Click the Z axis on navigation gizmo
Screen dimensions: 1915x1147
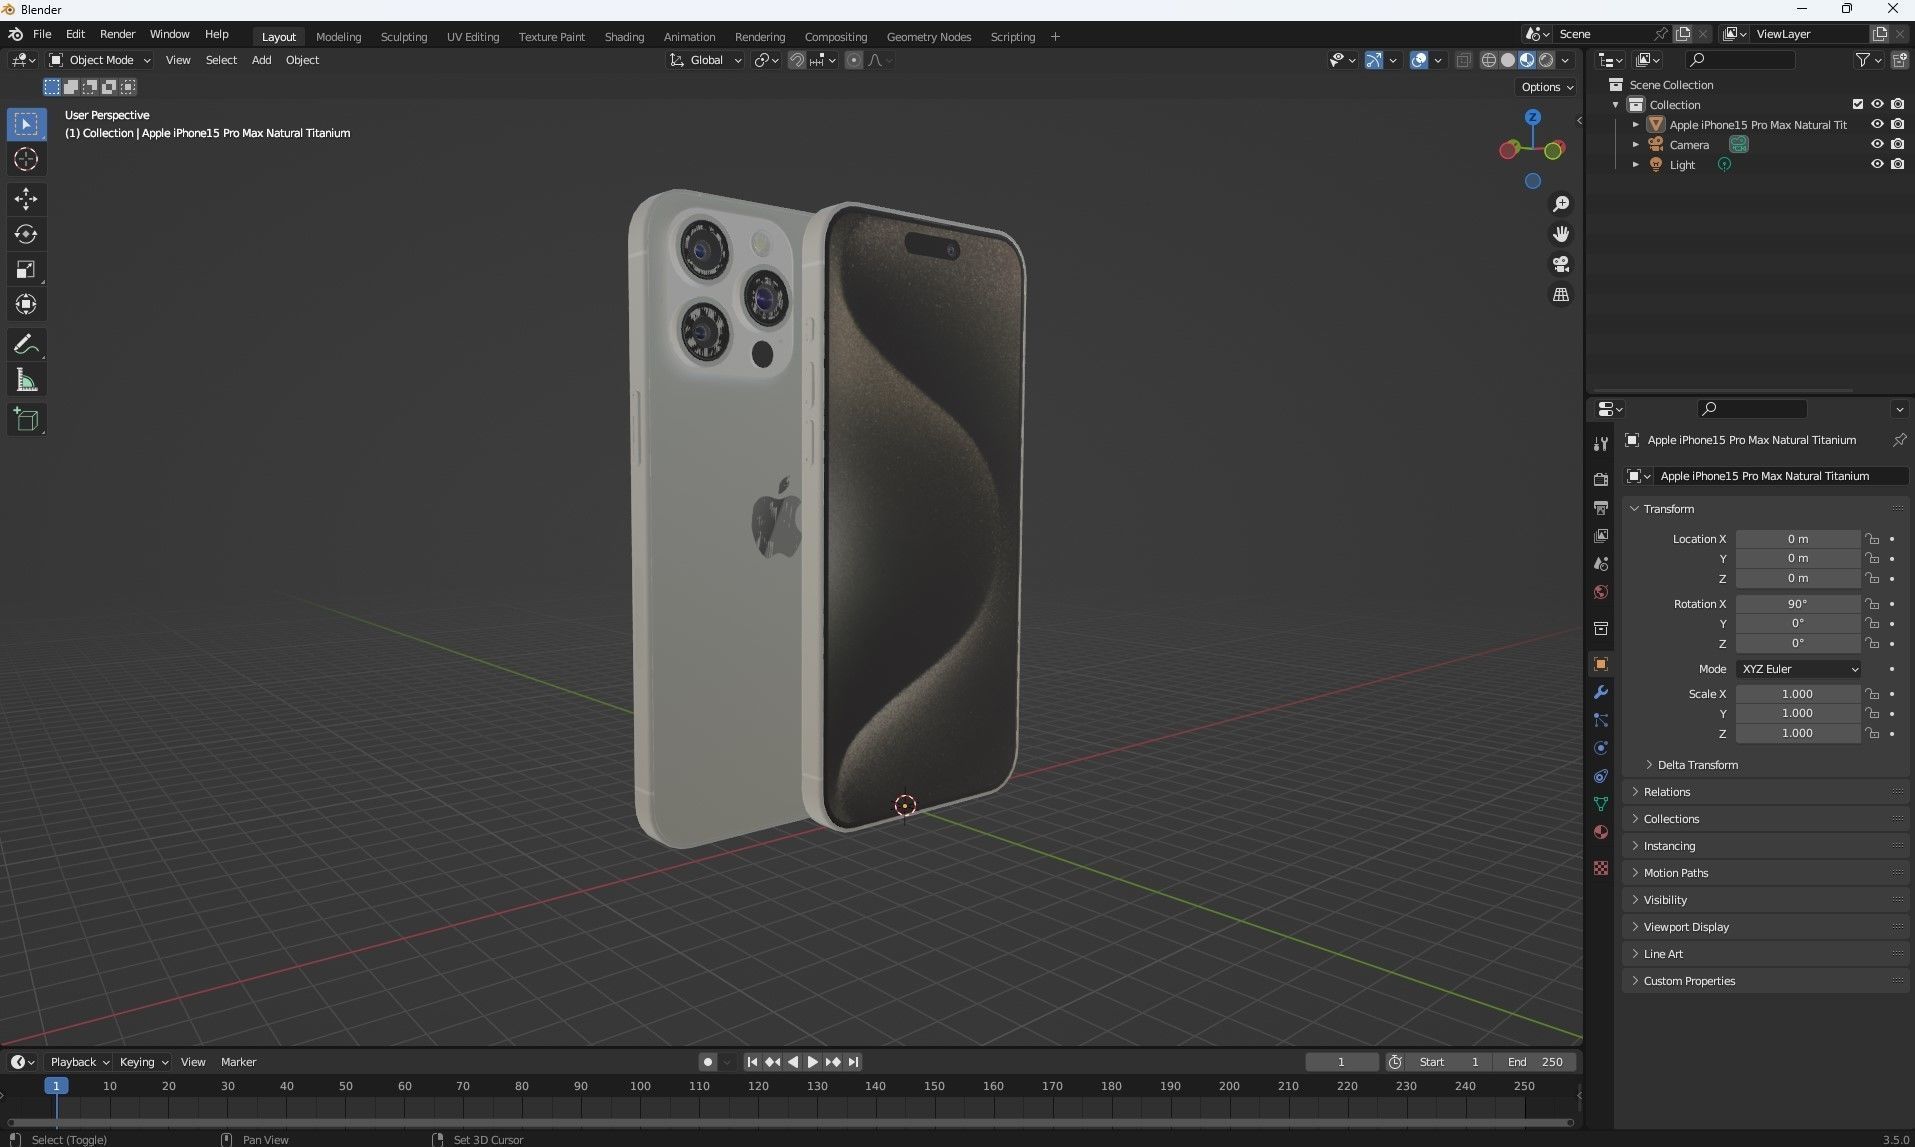[1532, 117]
